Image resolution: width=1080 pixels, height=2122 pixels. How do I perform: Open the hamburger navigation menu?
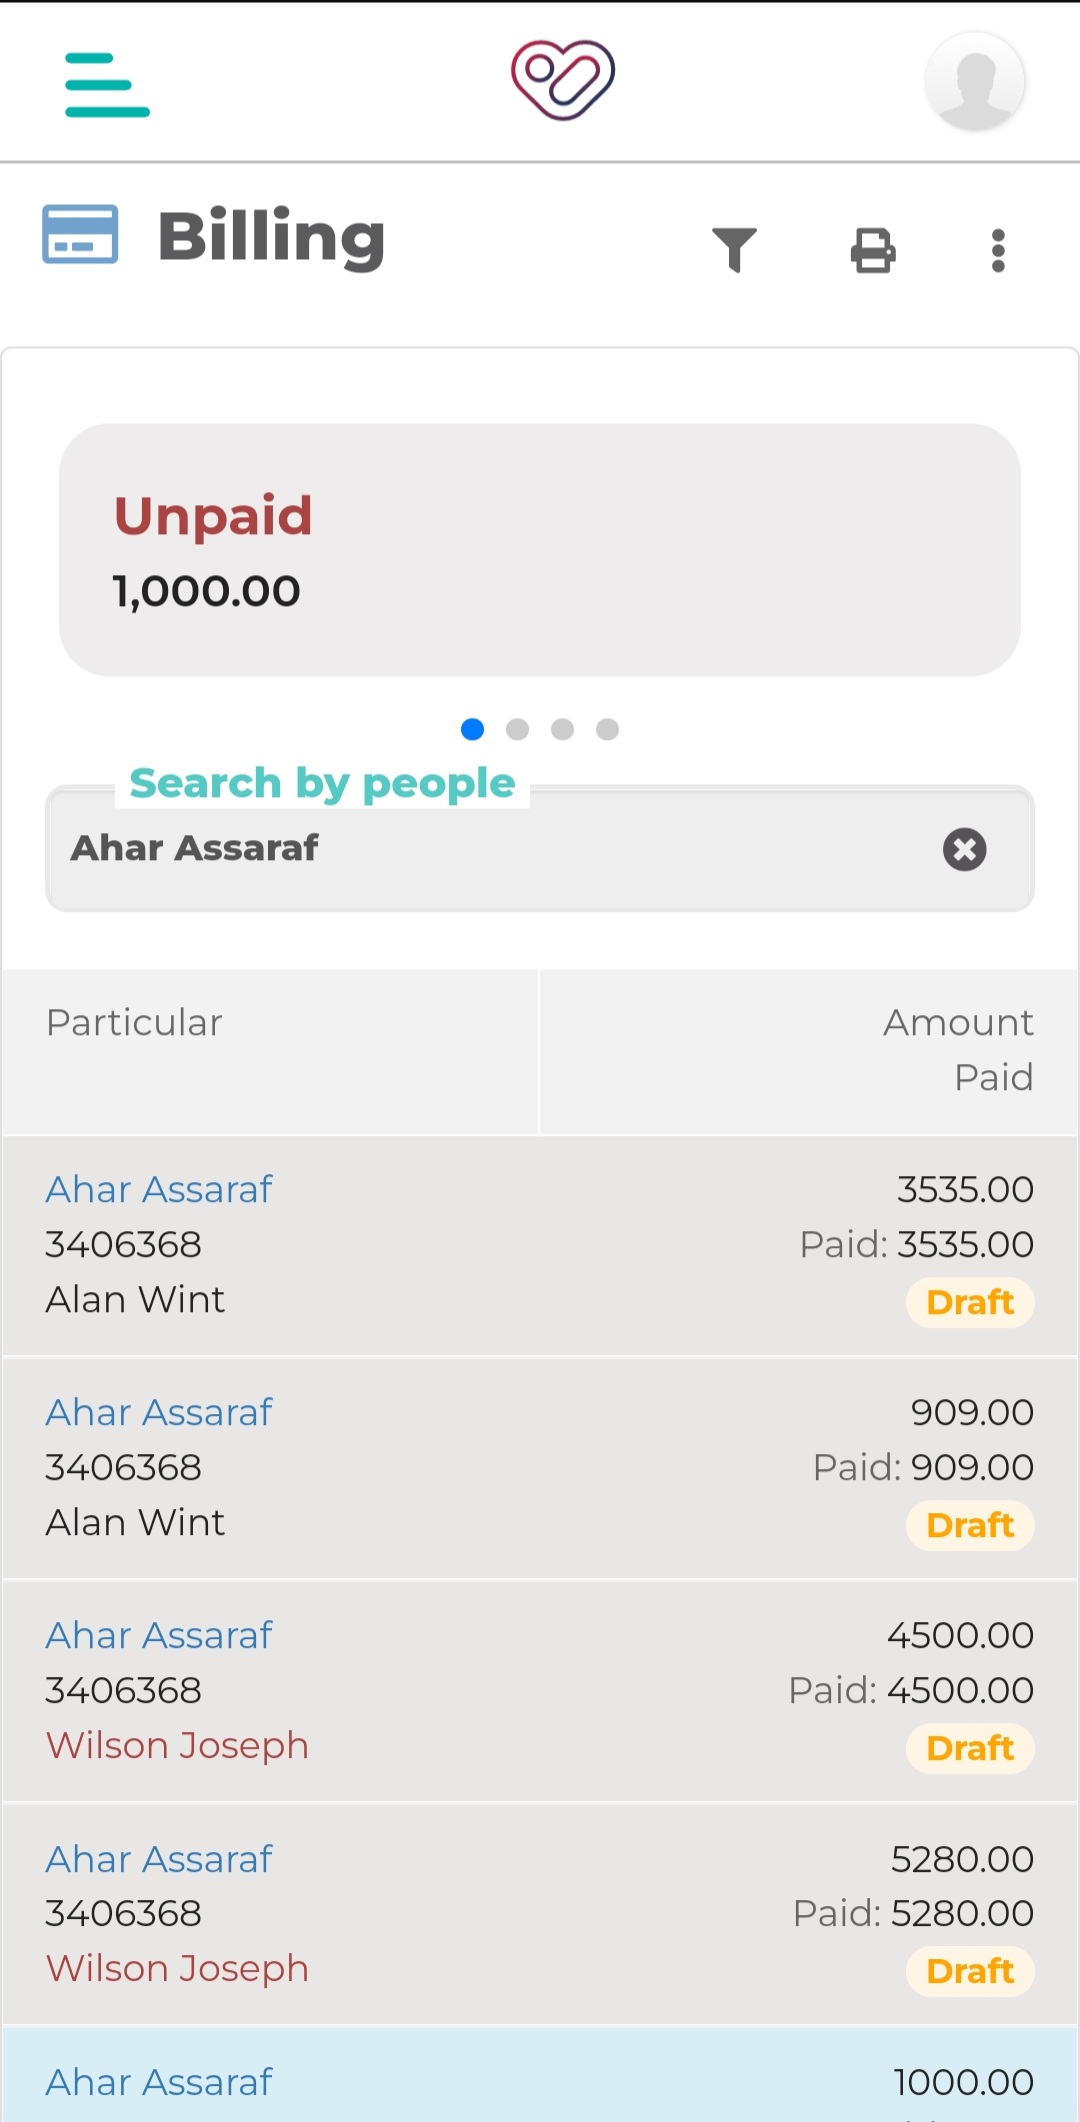click(107, 85)
